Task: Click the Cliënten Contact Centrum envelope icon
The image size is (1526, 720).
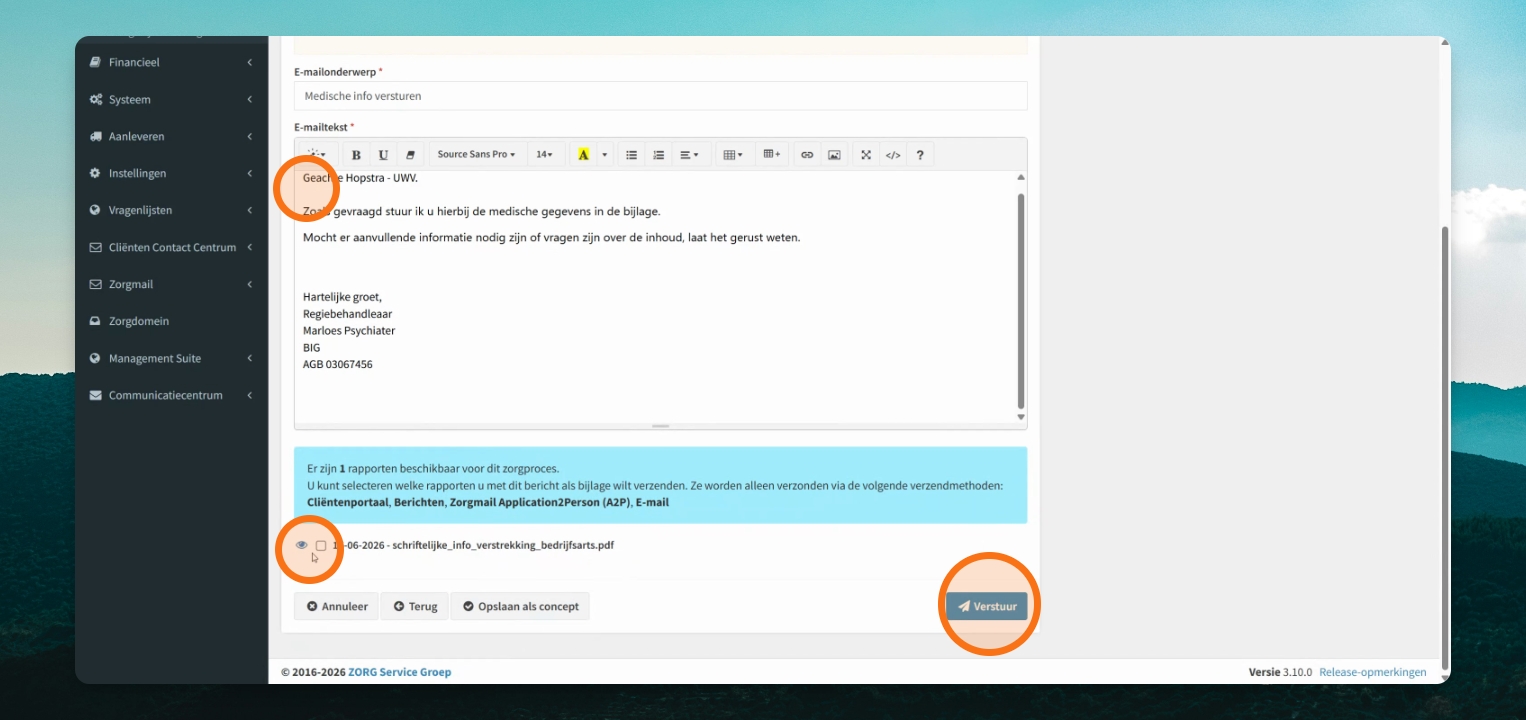Action: [x=95, y=247]
